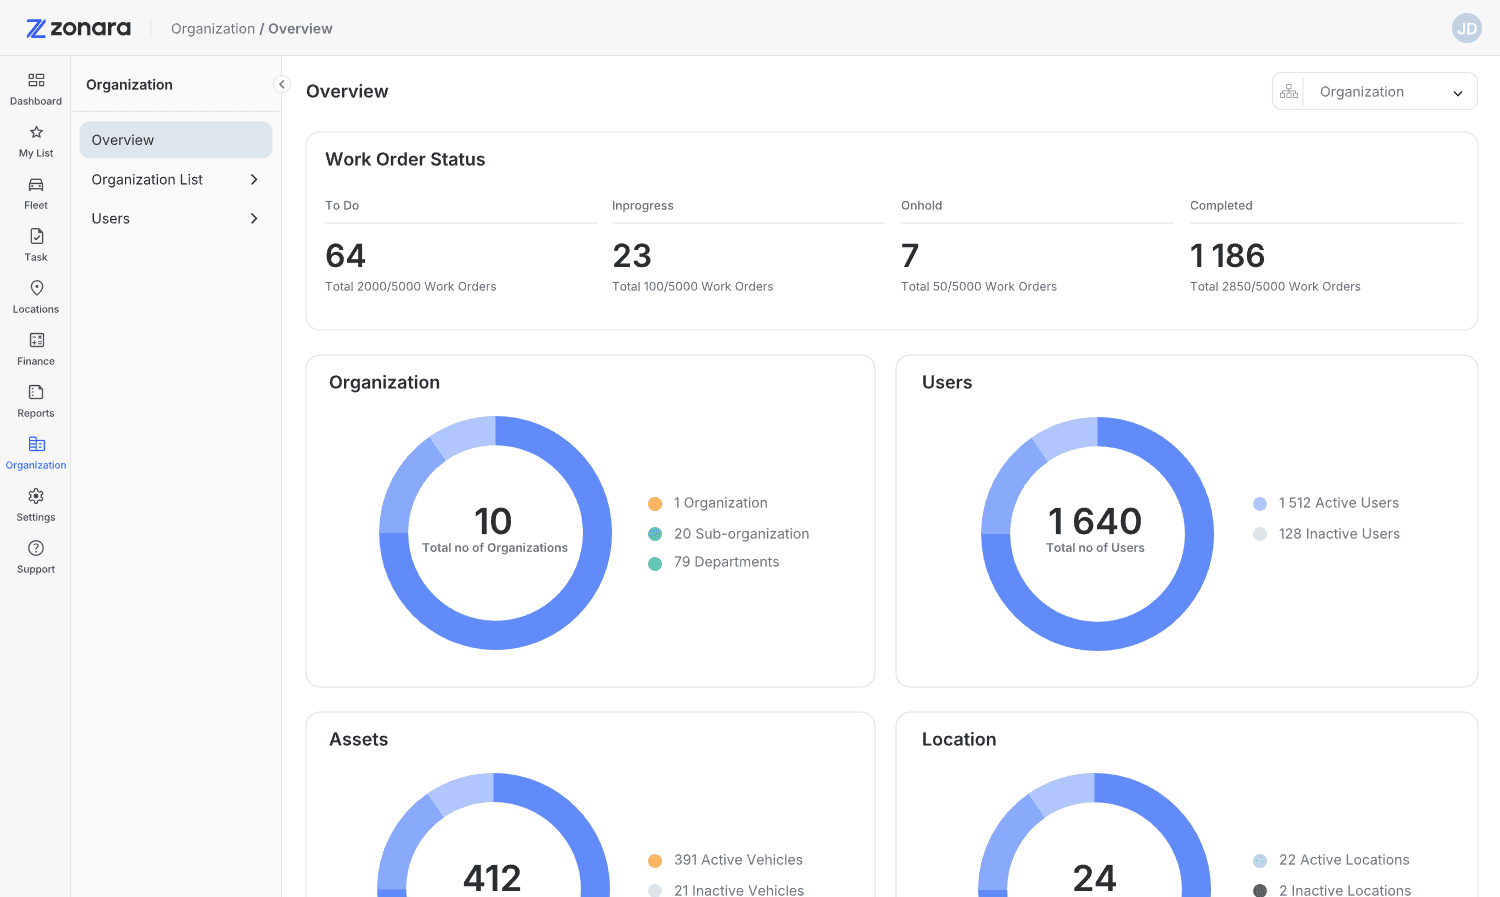1500x897 pixels.
Task: Select the Organization sidebar icon
Action: coord(36,444)
